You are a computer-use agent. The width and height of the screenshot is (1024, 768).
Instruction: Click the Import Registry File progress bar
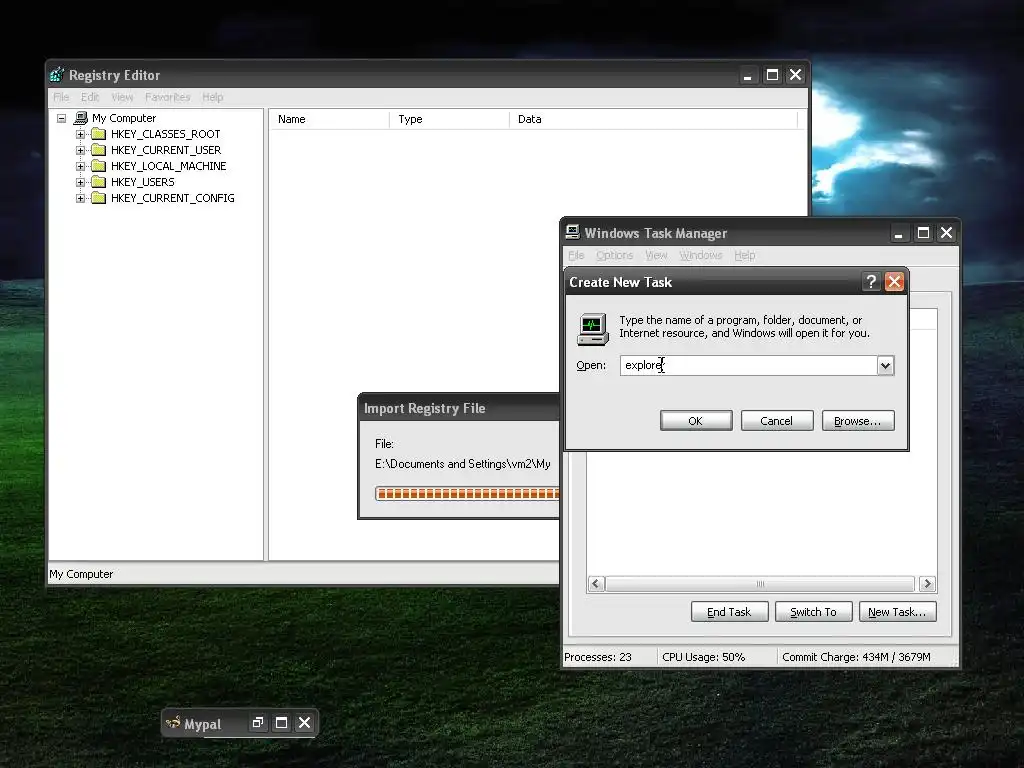pyautogui.click(x=467, y=494)
